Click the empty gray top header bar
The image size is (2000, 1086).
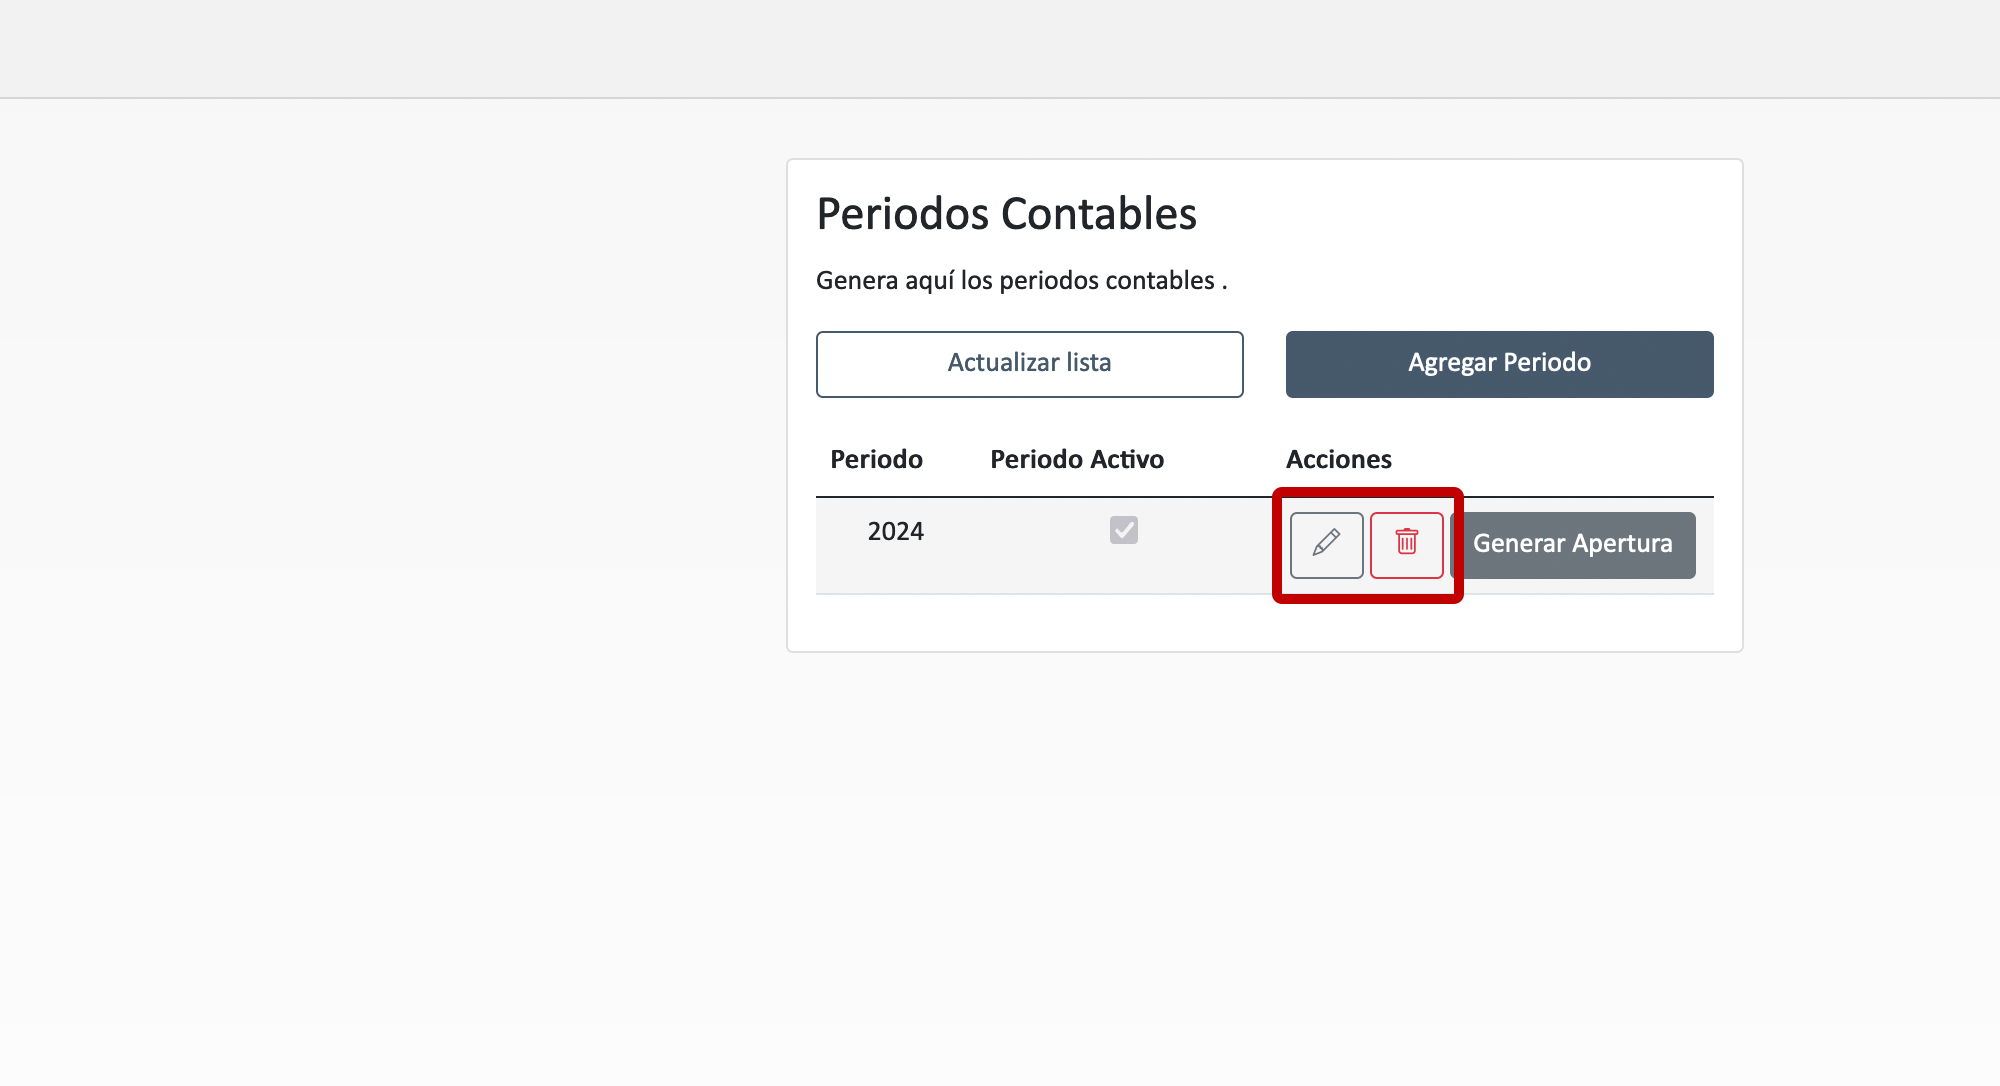pyautogui.click(x=1000, y=48)
